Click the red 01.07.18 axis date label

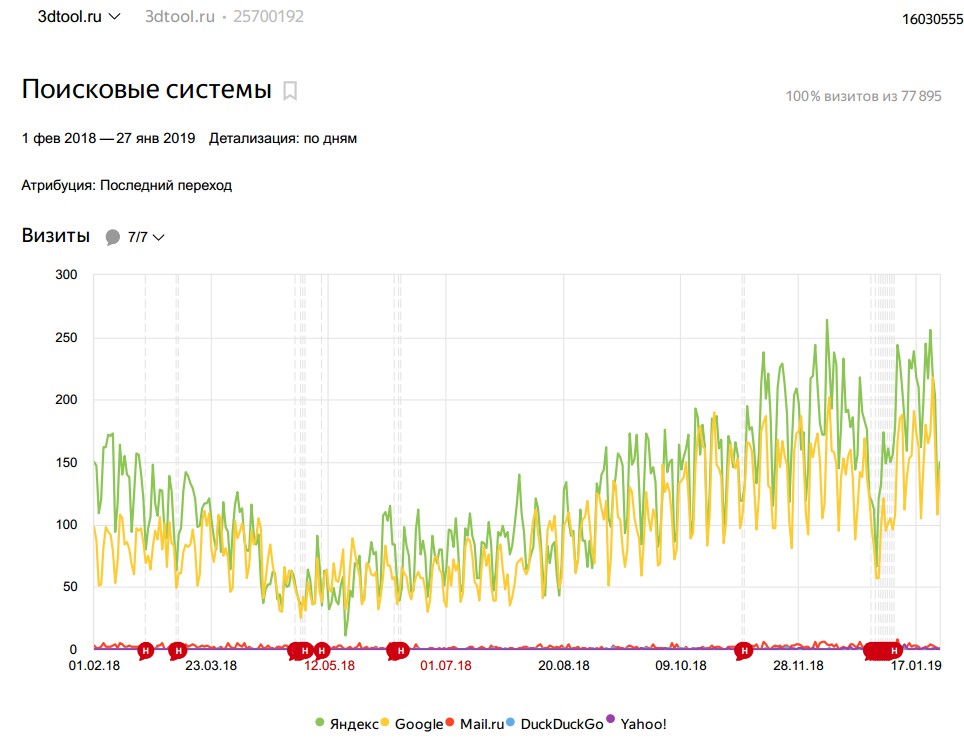[x=446, y=666]
